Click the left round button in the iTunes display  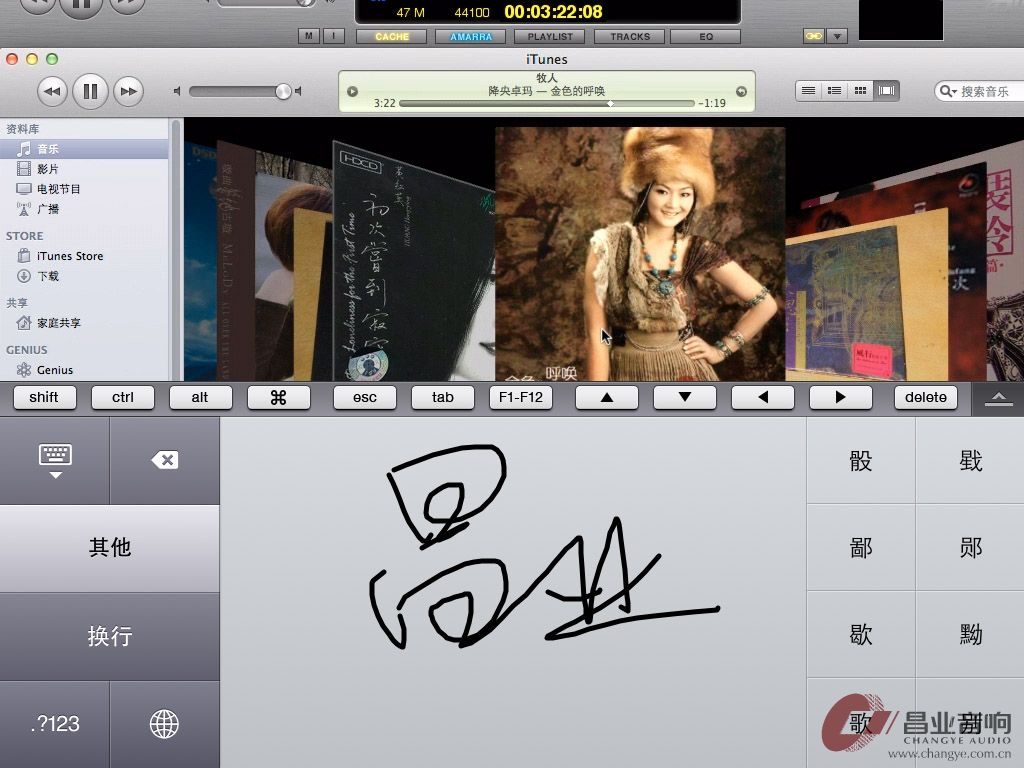click(353, 91)
